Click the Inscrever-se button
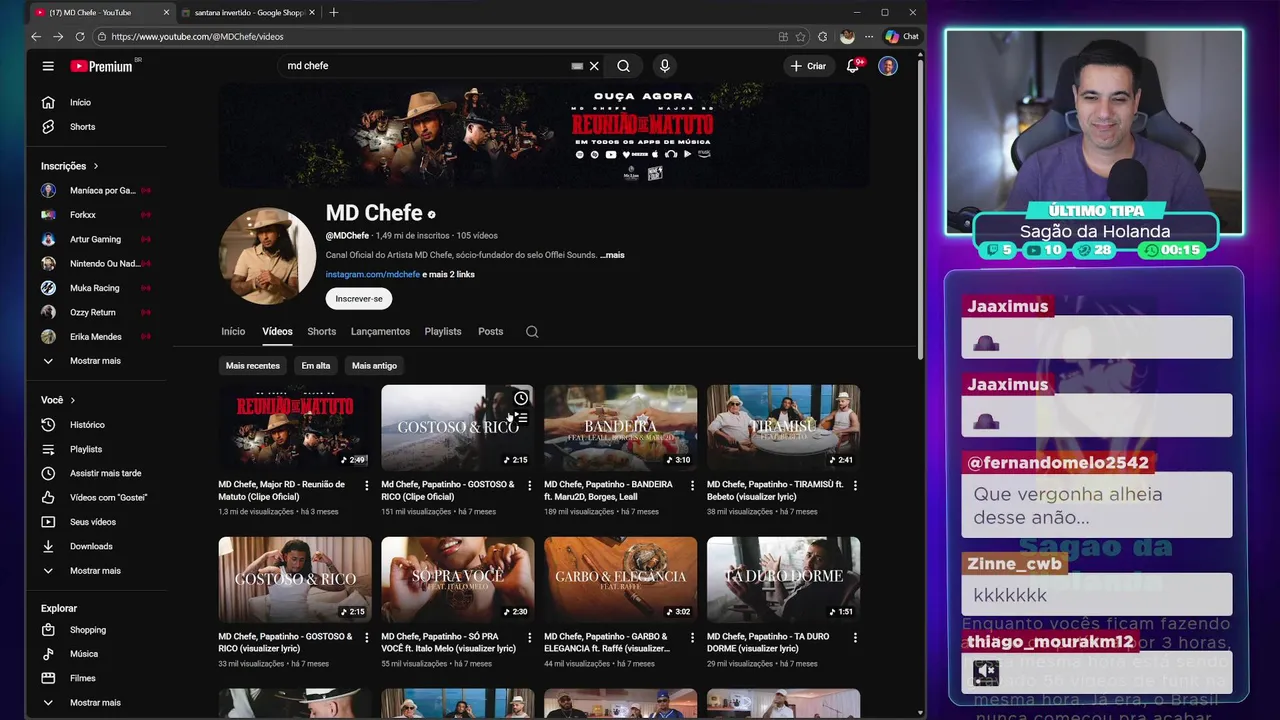Screen dimensions: 1280x720 [x=359, y=299]
